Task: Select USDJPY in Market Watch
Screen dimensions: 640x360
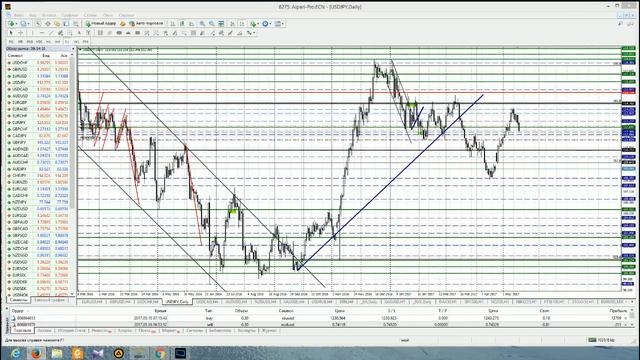Action: click(38, 82)
